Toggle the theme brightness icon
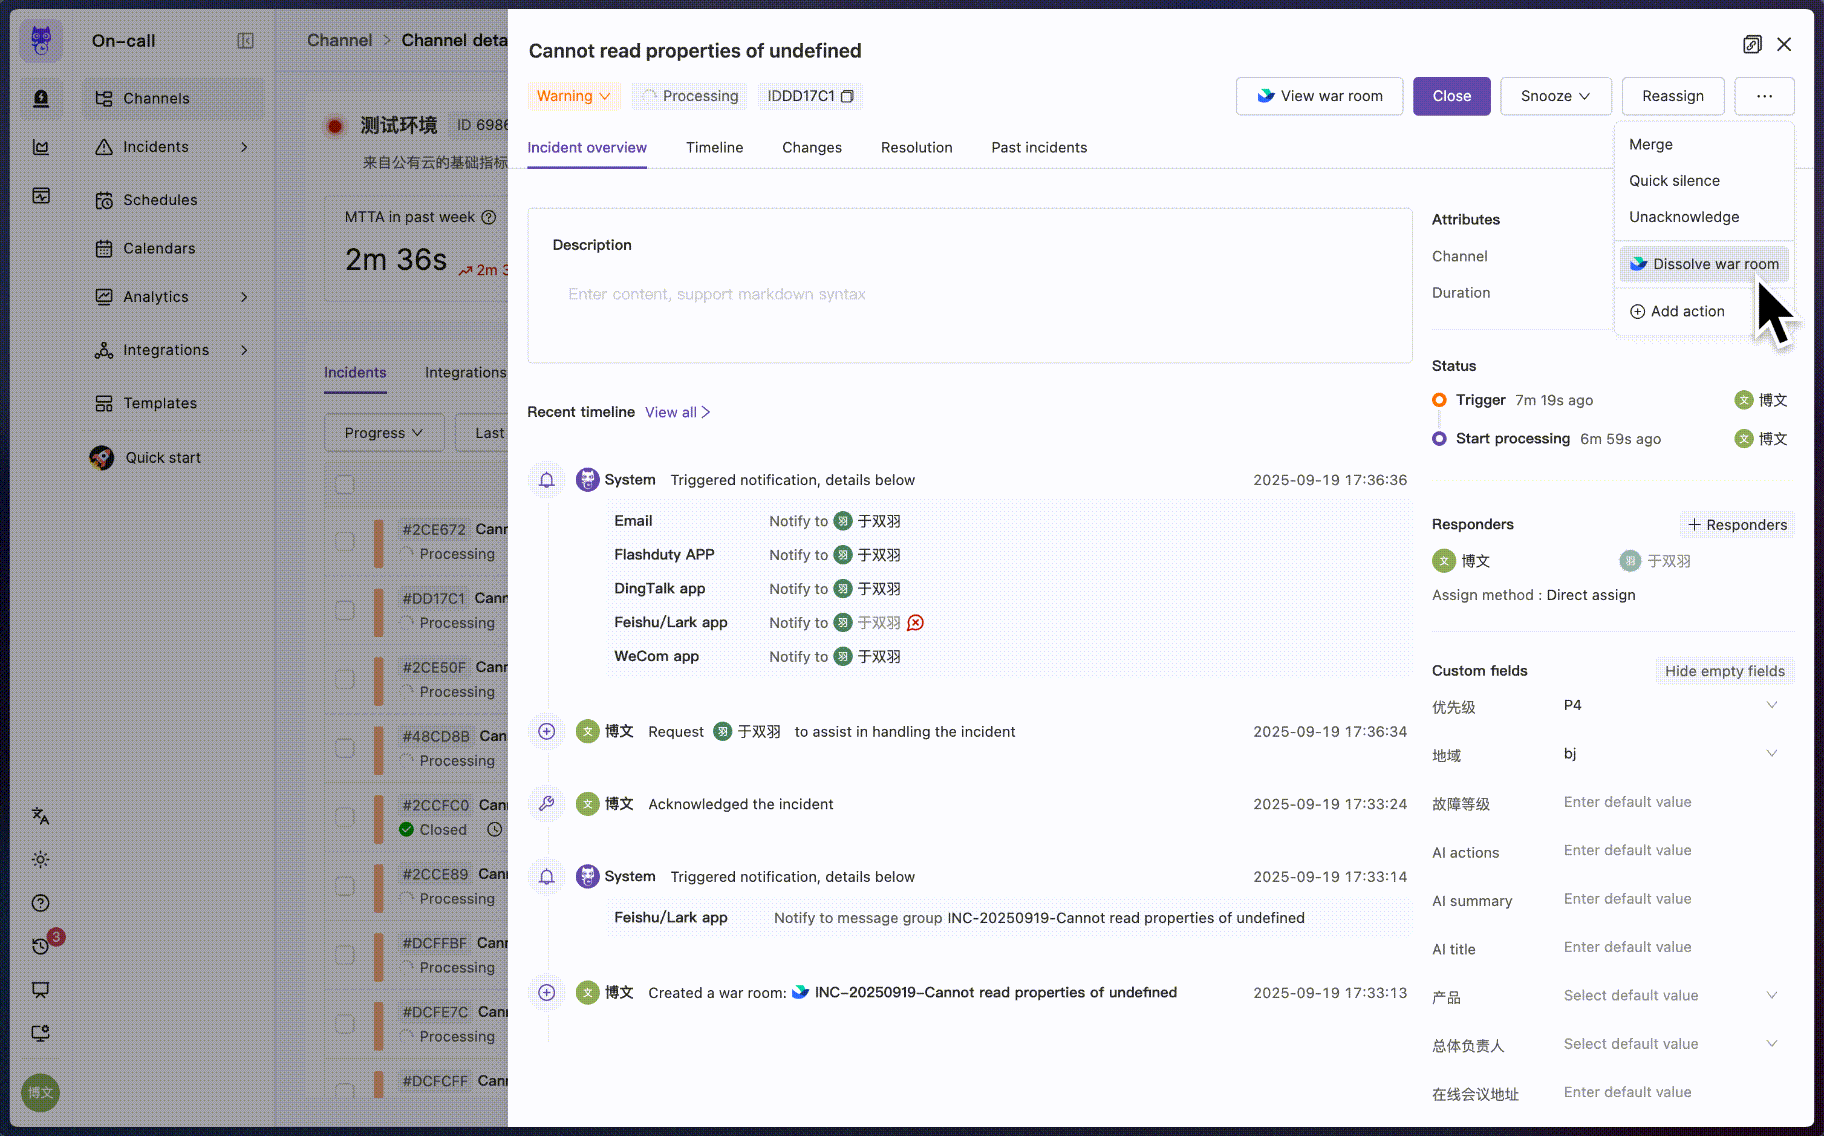 (x=40, y=860)
